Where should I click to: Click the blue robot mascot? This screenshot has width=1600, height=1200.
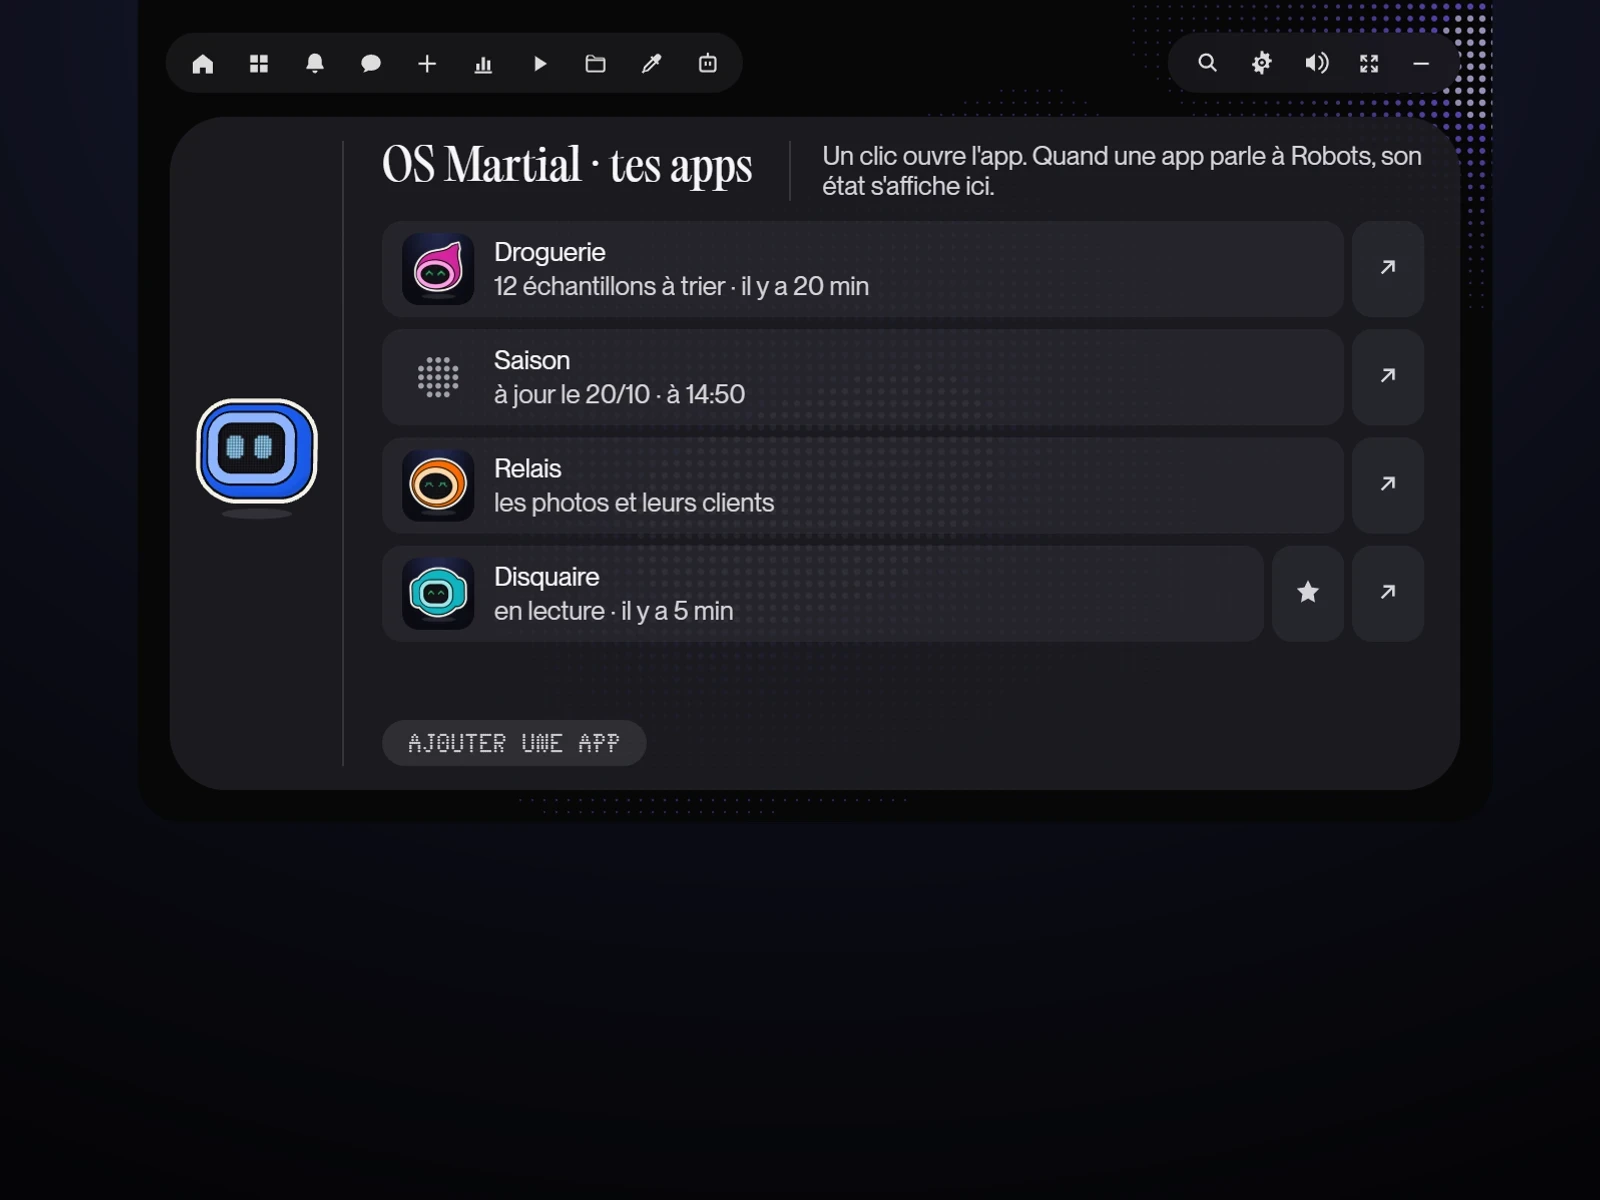click(257, 452)
